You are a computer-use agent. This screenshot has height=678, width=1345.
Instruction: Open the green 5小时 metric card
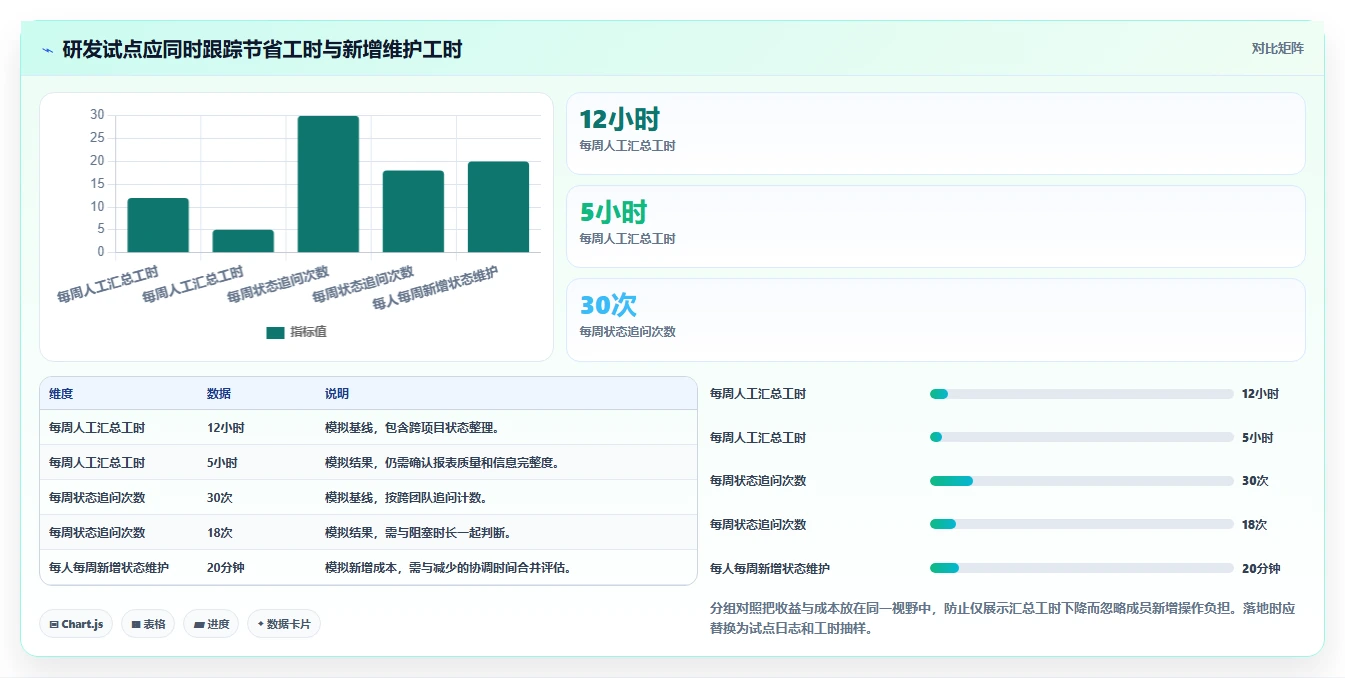[x=935, y=226]
